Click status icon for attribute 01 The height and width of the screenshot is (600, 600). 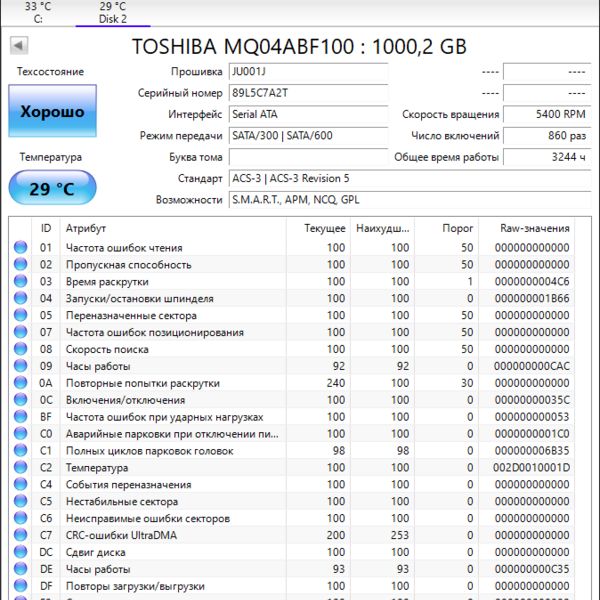tap(21, 247)
